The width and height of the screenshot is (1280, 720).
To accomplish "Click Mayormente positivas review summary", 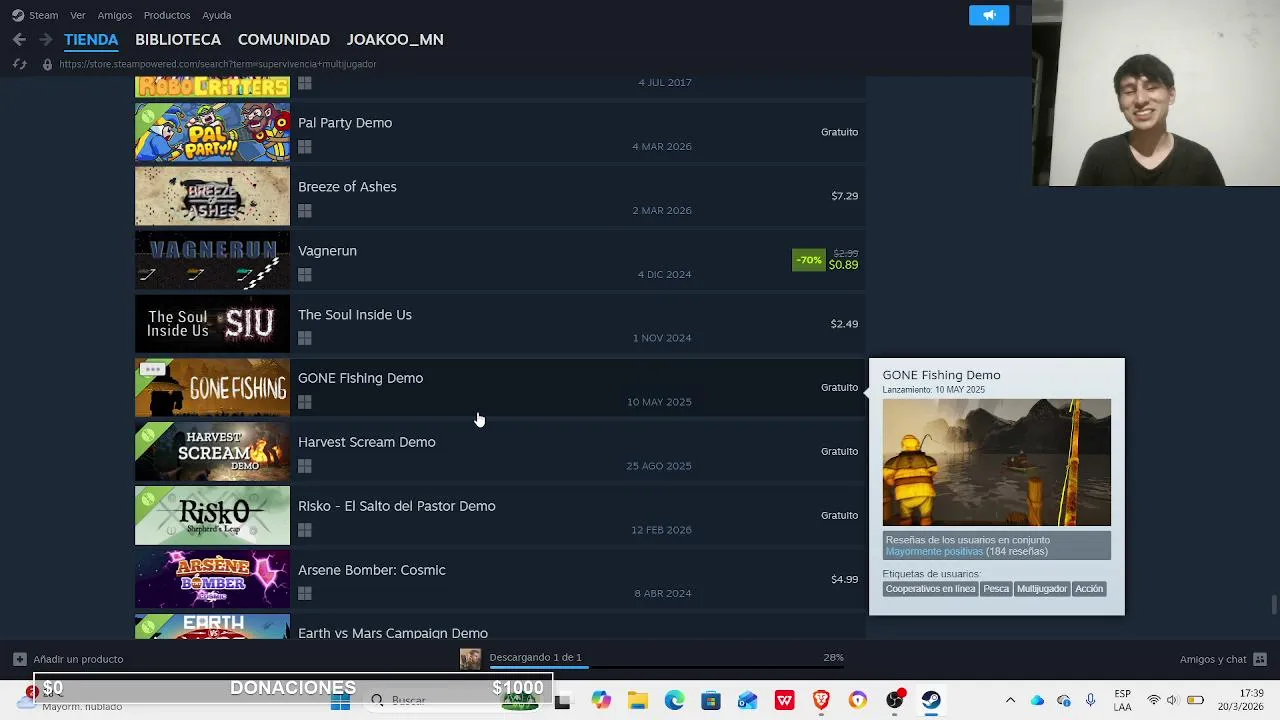I will [934, 552].
